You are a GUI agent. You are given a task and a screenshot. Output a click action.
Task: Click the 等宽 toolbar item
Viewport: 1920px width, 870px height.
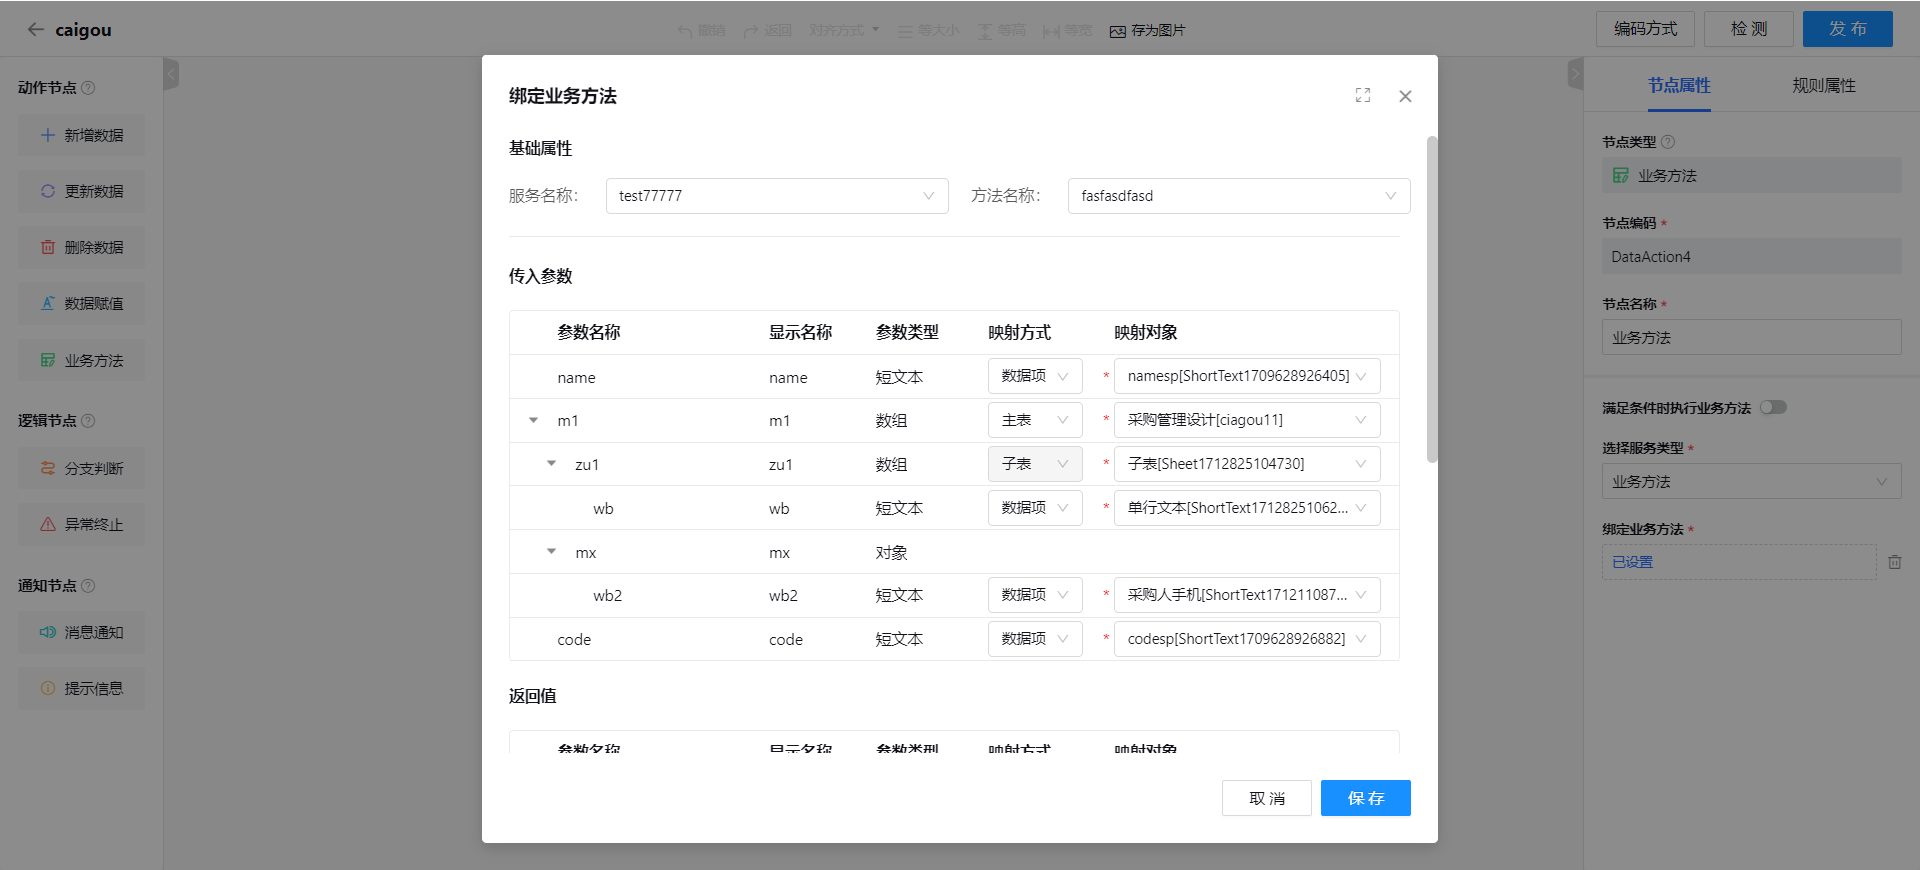click(1068, 31)
